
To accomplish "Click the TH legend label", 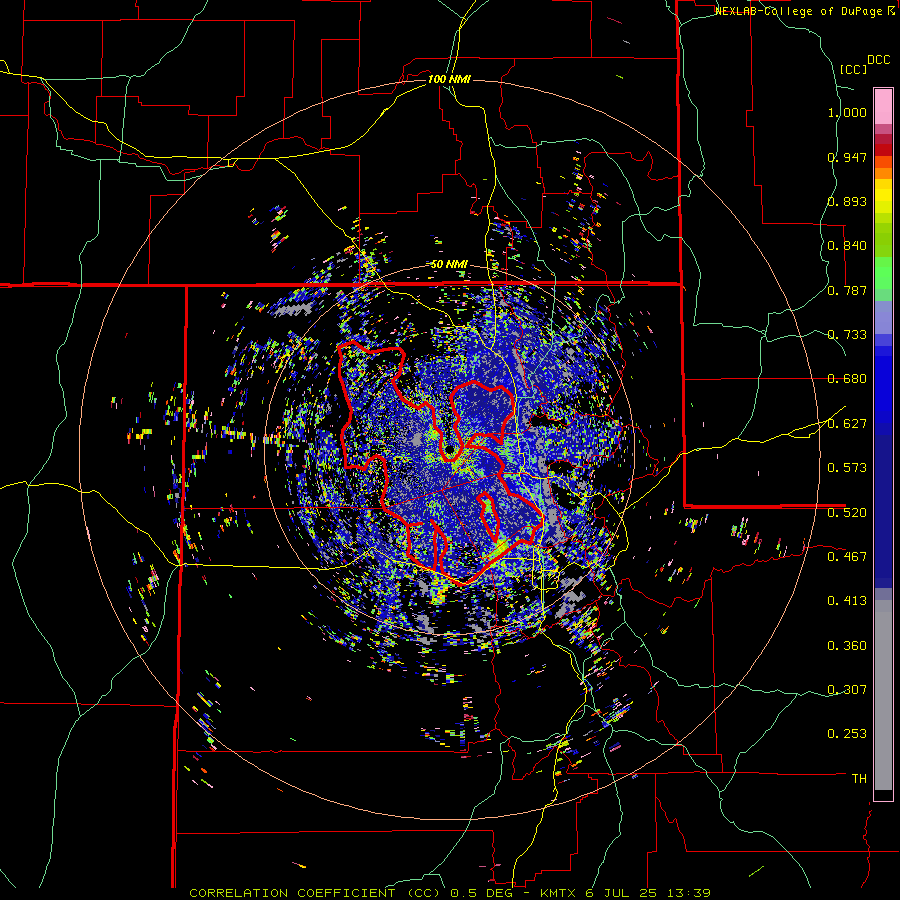I will pos(859,779).
